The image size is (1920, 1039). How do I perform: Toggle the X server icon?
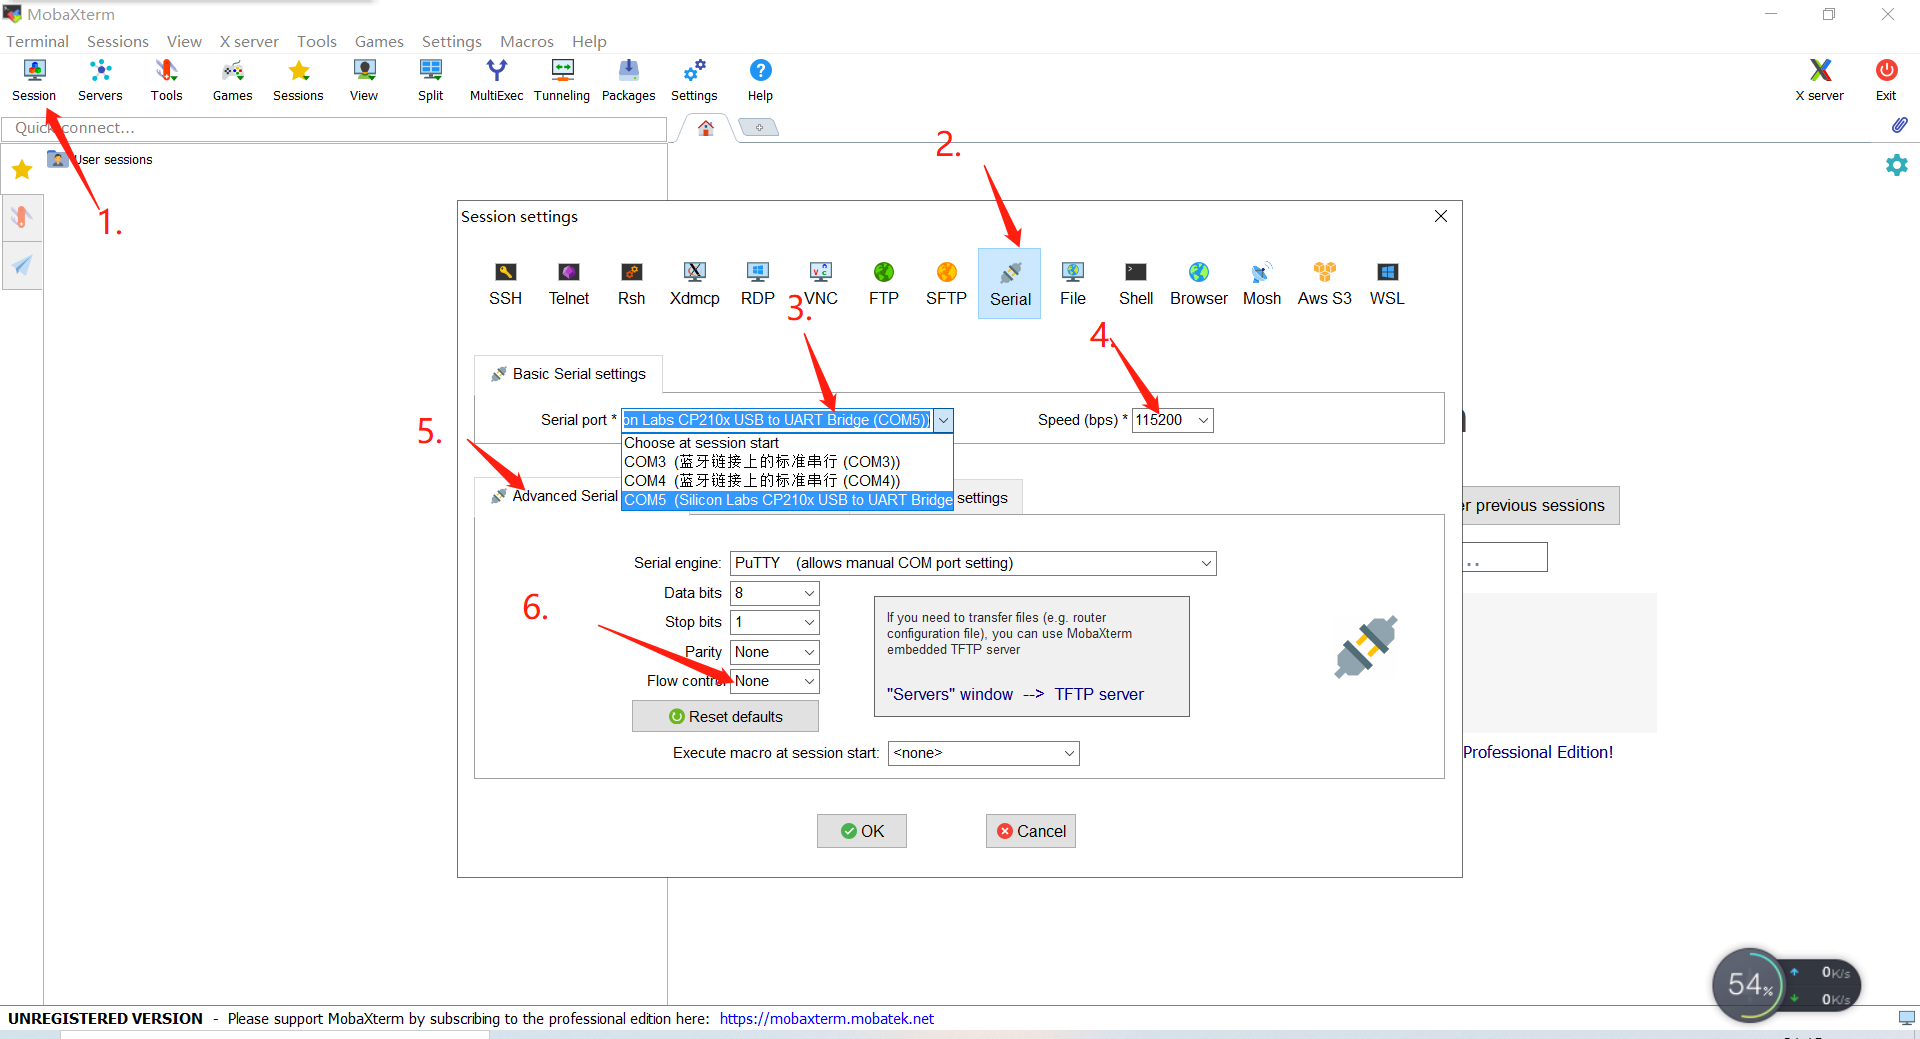coord(1819,80)
